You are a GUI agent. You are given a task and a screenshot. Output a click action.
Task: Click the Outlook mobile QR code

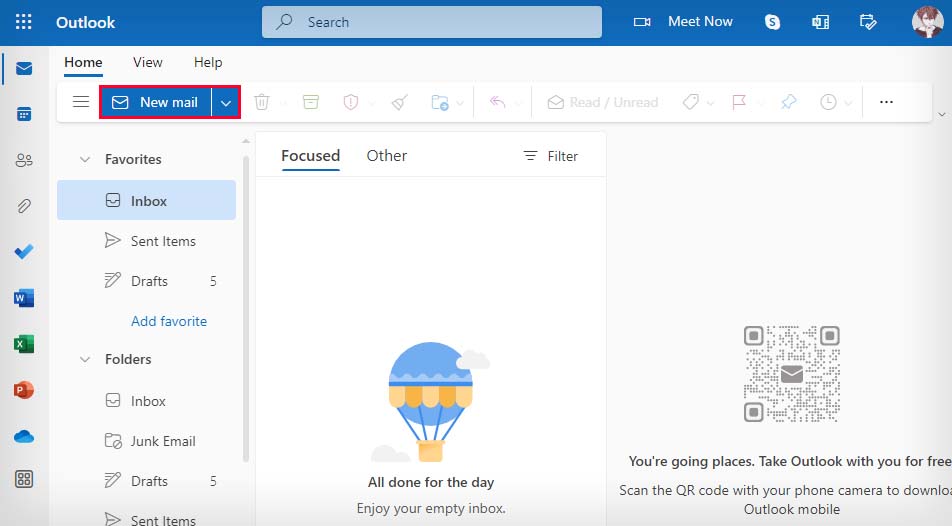point(792,374)
